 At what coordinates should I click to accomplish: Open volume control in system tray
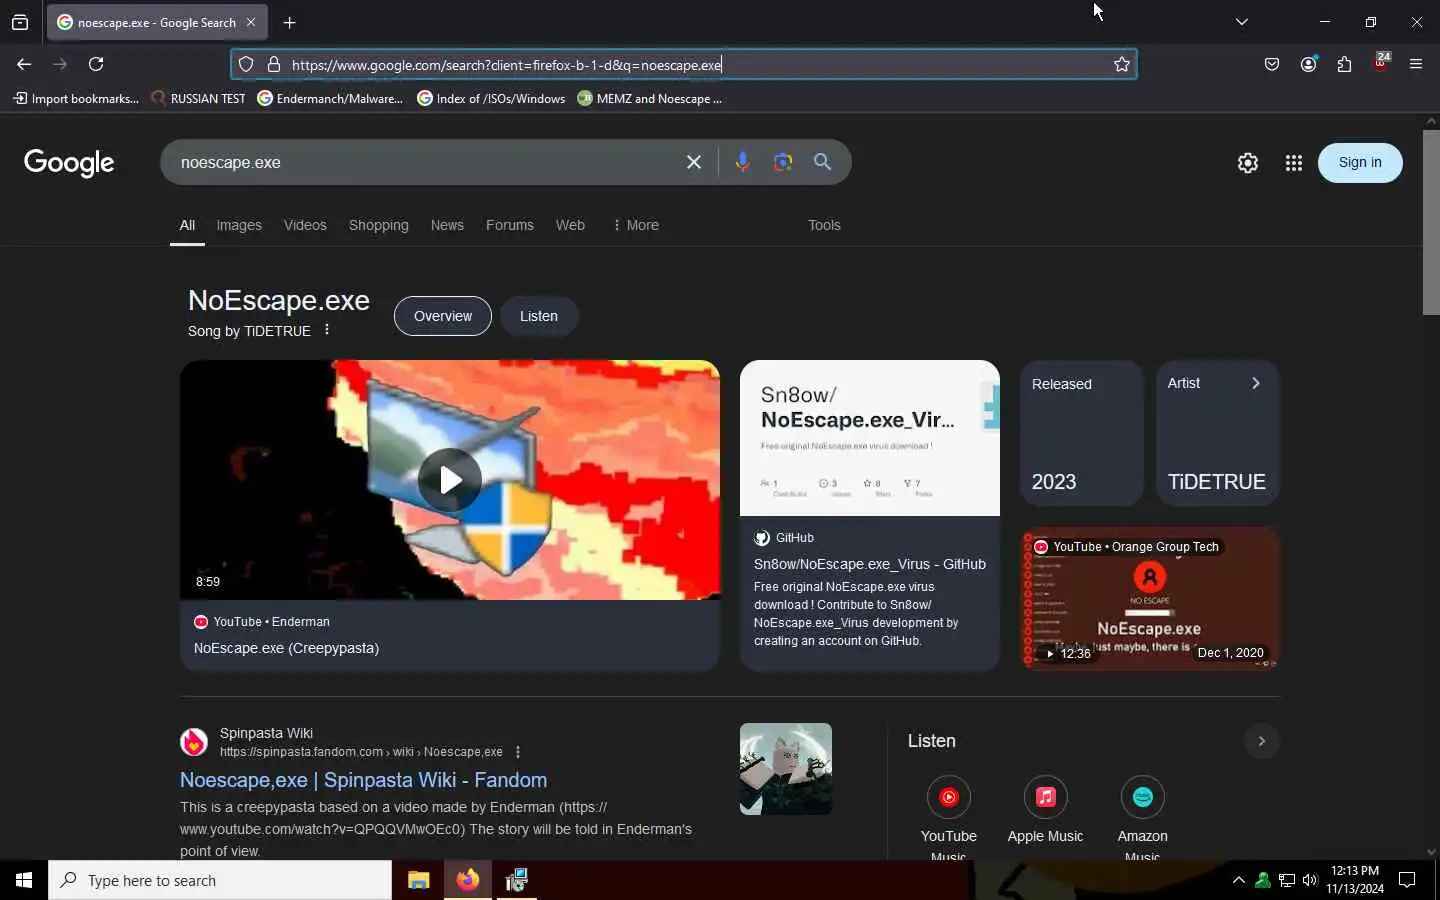(1310, 880)
